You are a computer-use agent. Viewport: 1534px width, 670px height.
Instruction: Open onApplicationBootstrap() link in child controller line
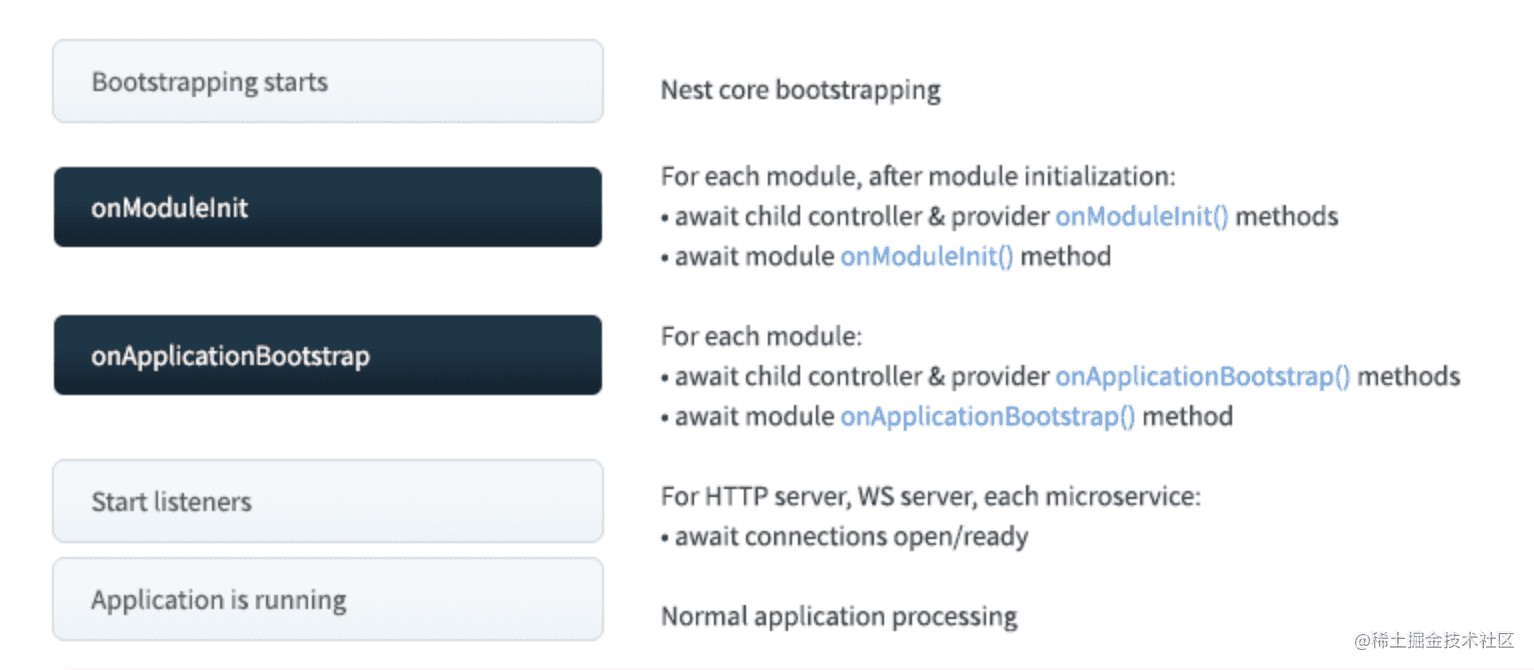click(x=1203, y=376)
